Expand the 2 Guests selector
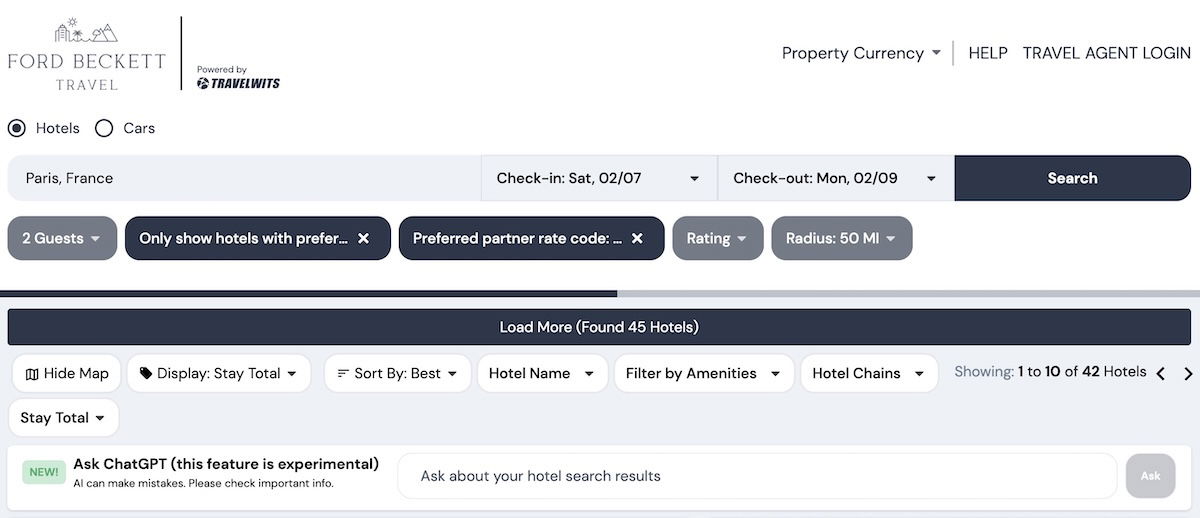The height and width of the screenshot is (518, 1200). pyautogui.click(x=62, y=238)
